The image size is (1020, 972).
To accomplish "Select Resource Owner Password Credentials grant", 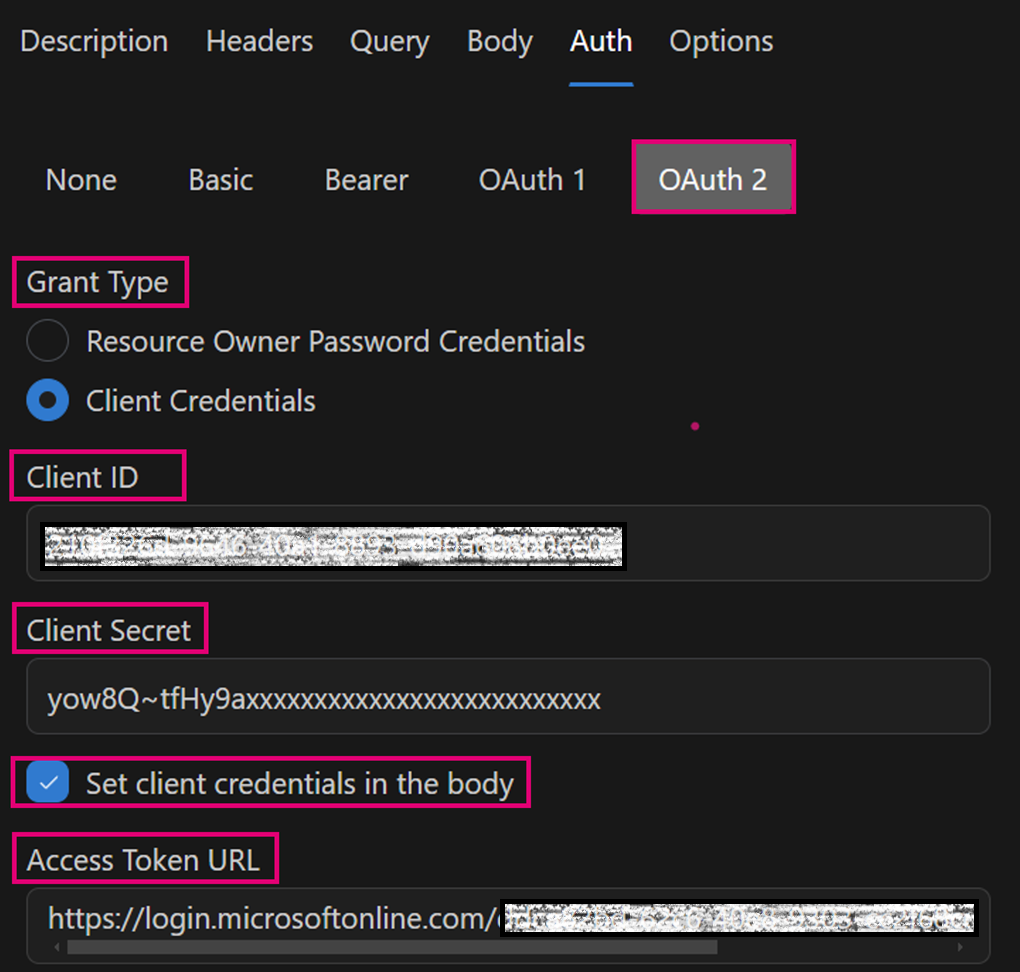I will coord(48,341).
